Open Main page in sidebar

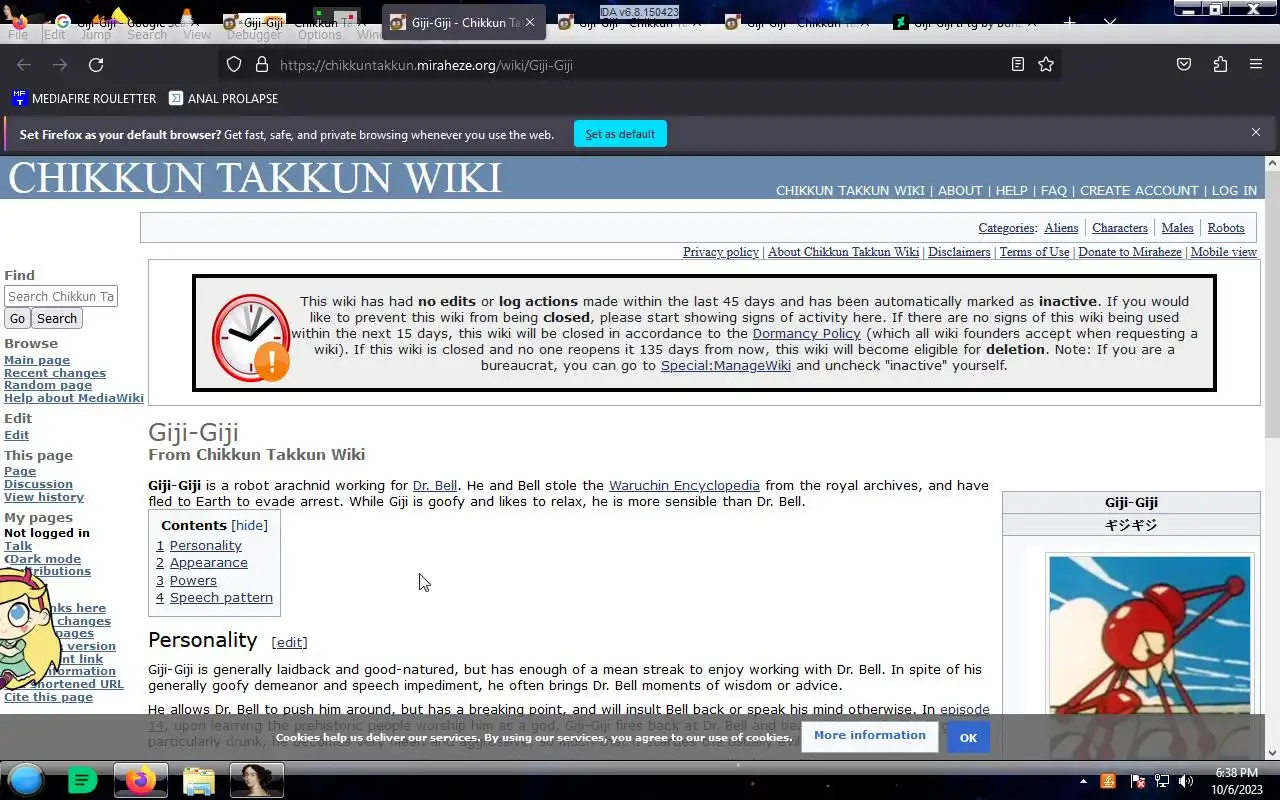coord(37,360)
